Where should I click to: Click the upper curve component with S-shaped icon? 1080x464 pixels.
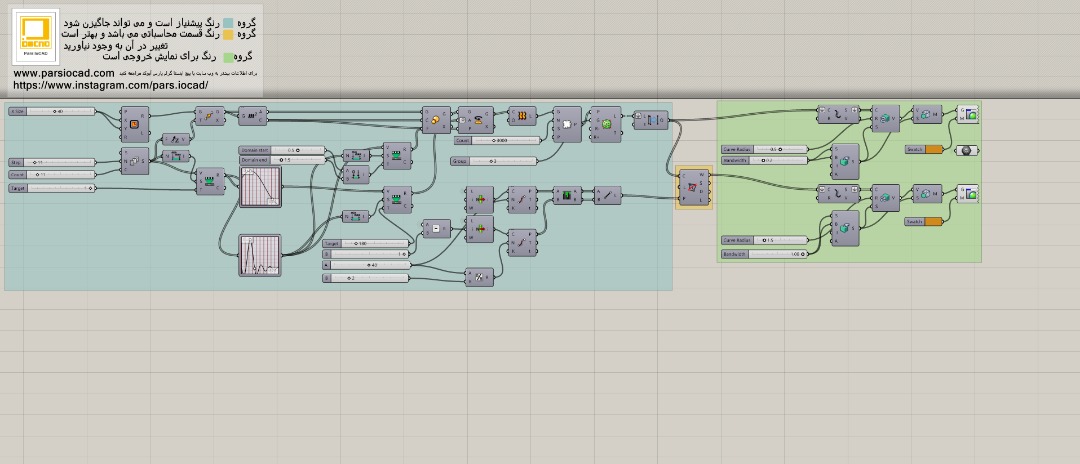click(838, 114)
